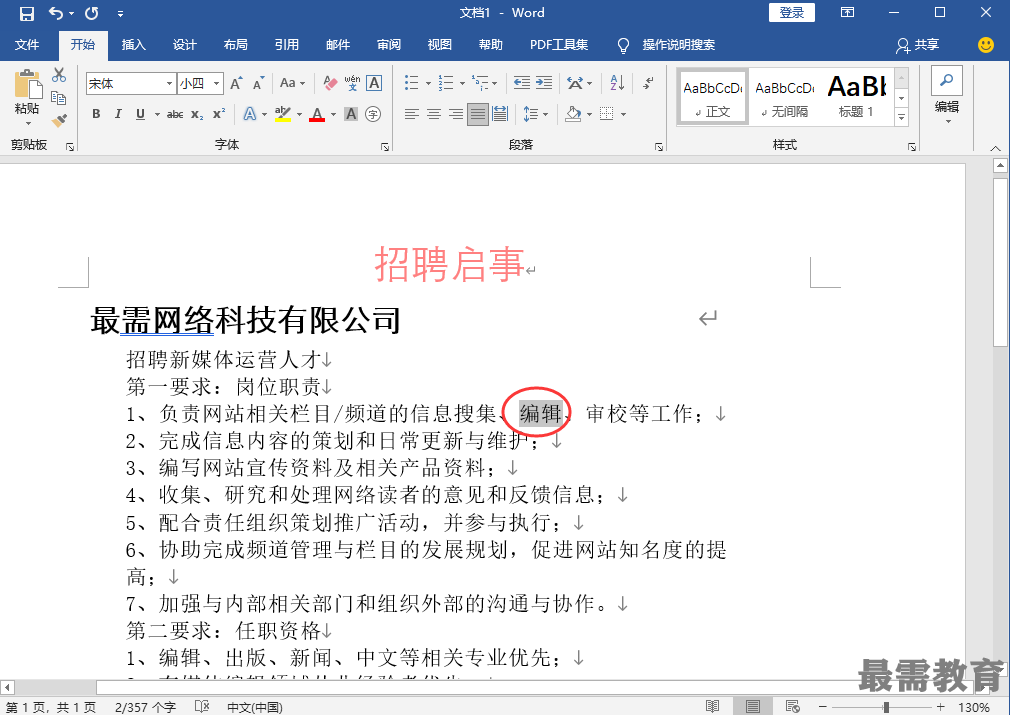Viewport: 1010px width, 715px height.
Task: Increase paragraph indent
Action: tap(544, 82)
